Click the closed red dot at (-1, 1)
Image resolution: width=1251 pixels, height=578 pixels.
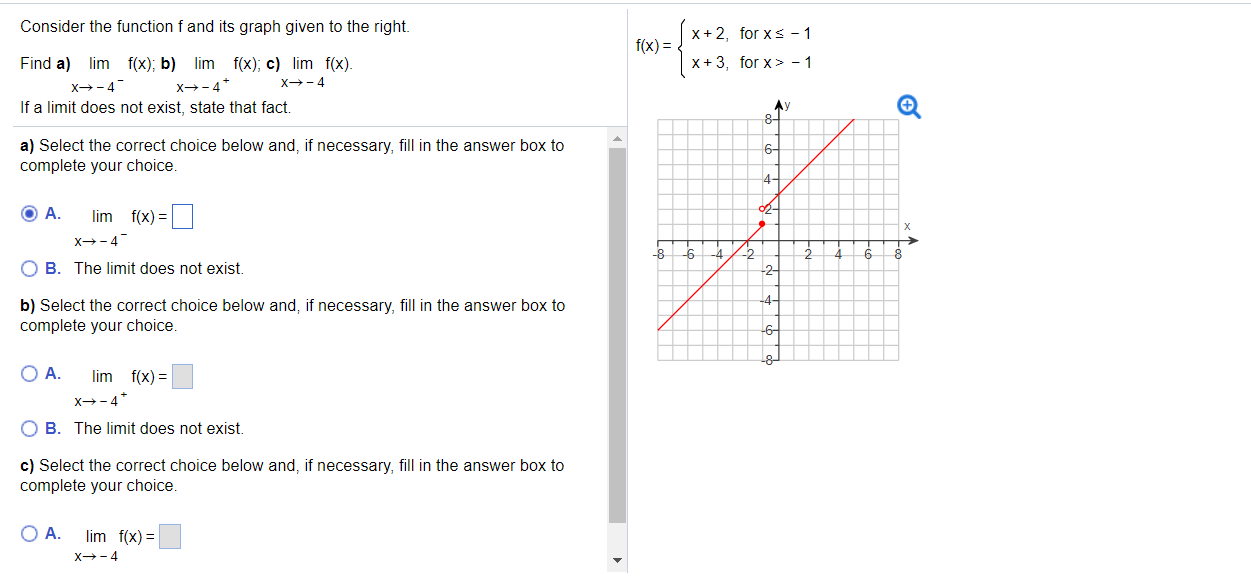click(763, 223)
